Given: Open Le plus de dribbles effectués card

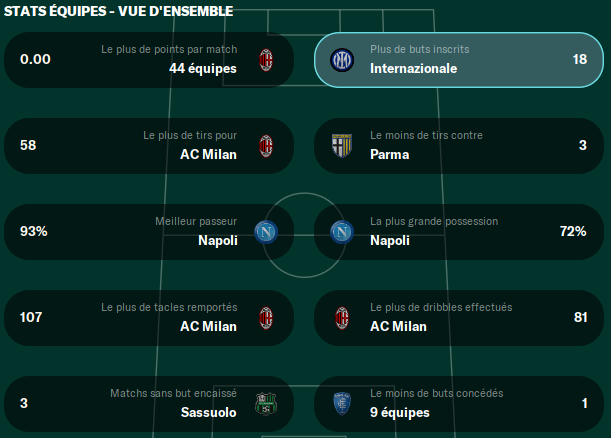Looking at the screenshot, I should pos(459,318).
